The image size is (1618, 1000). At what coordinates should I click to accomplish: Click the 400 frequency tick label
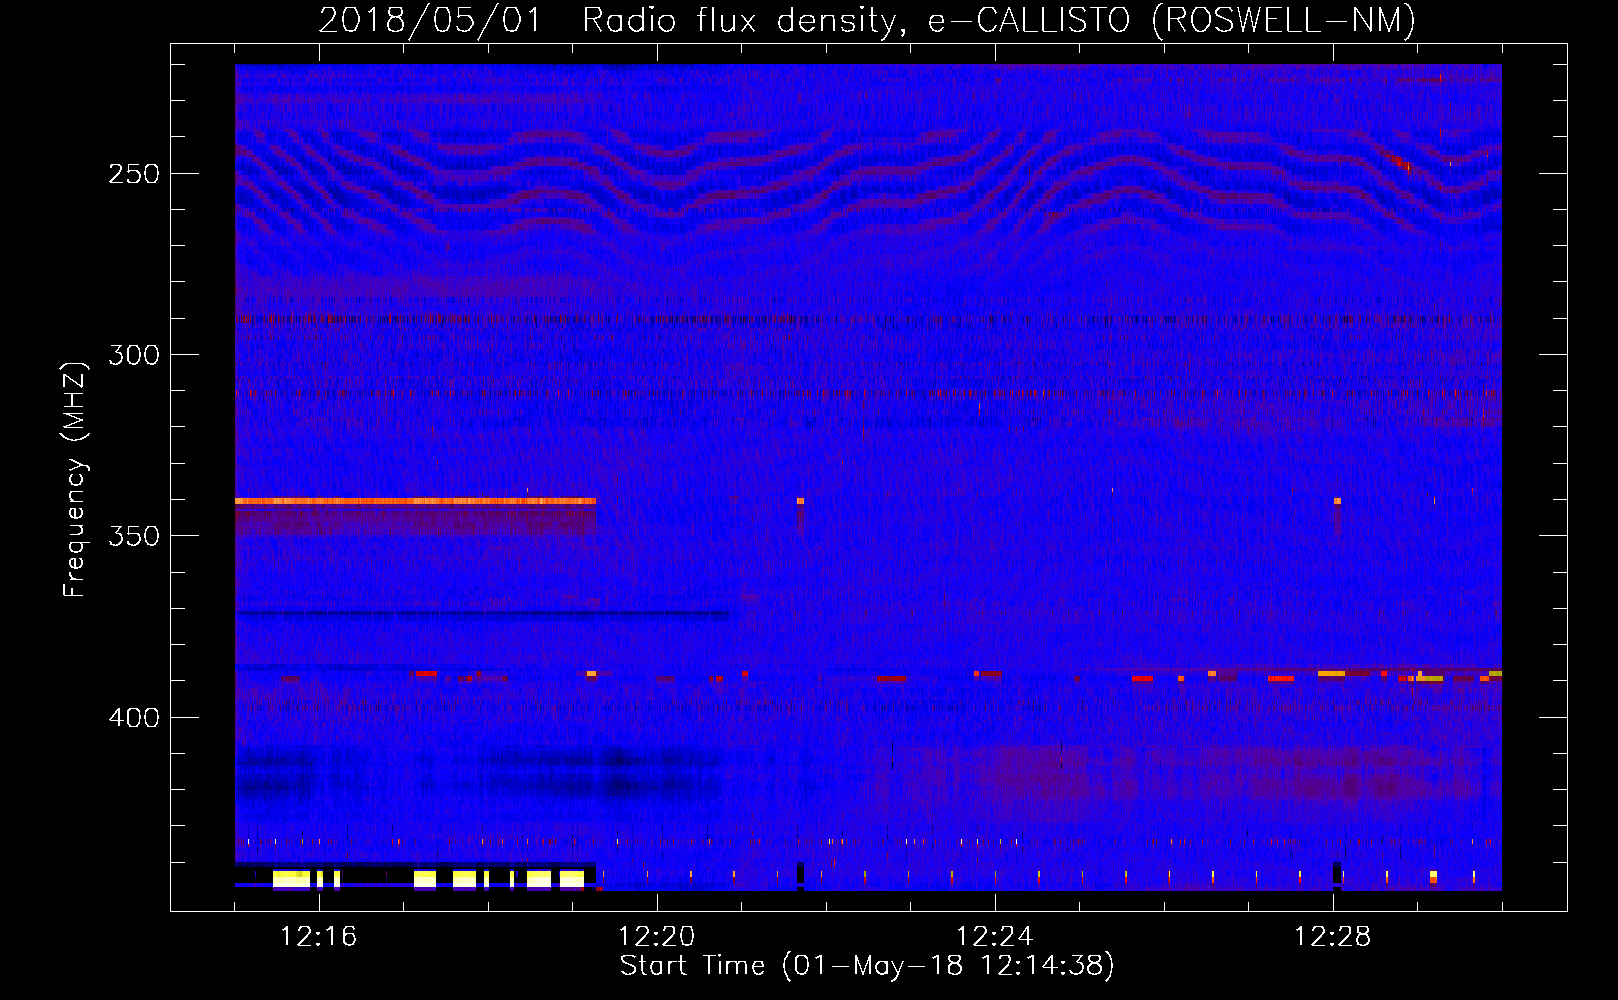point(134,718)
